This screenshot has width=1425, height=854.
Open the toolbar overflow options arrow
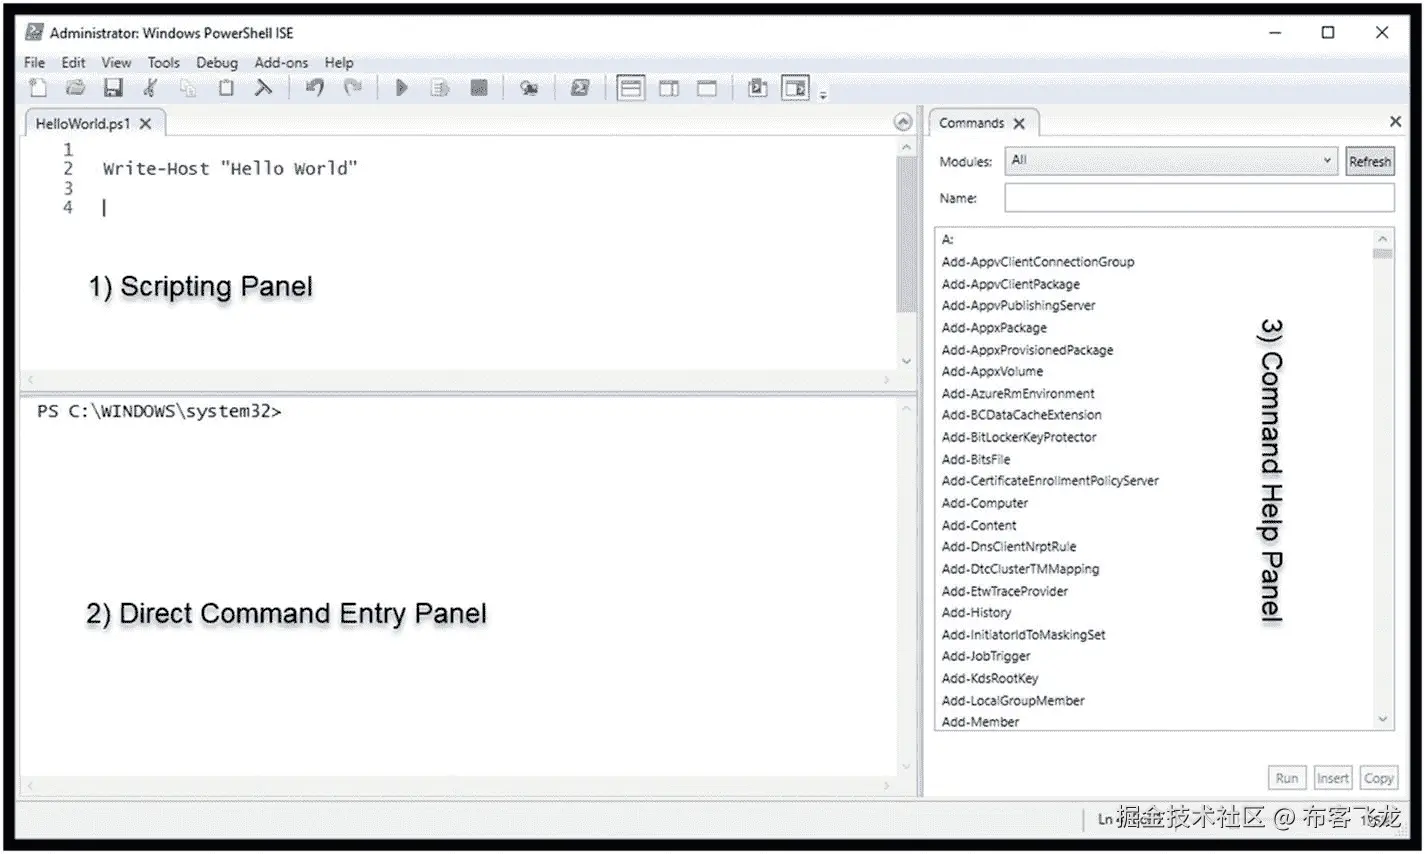(823, 95)
